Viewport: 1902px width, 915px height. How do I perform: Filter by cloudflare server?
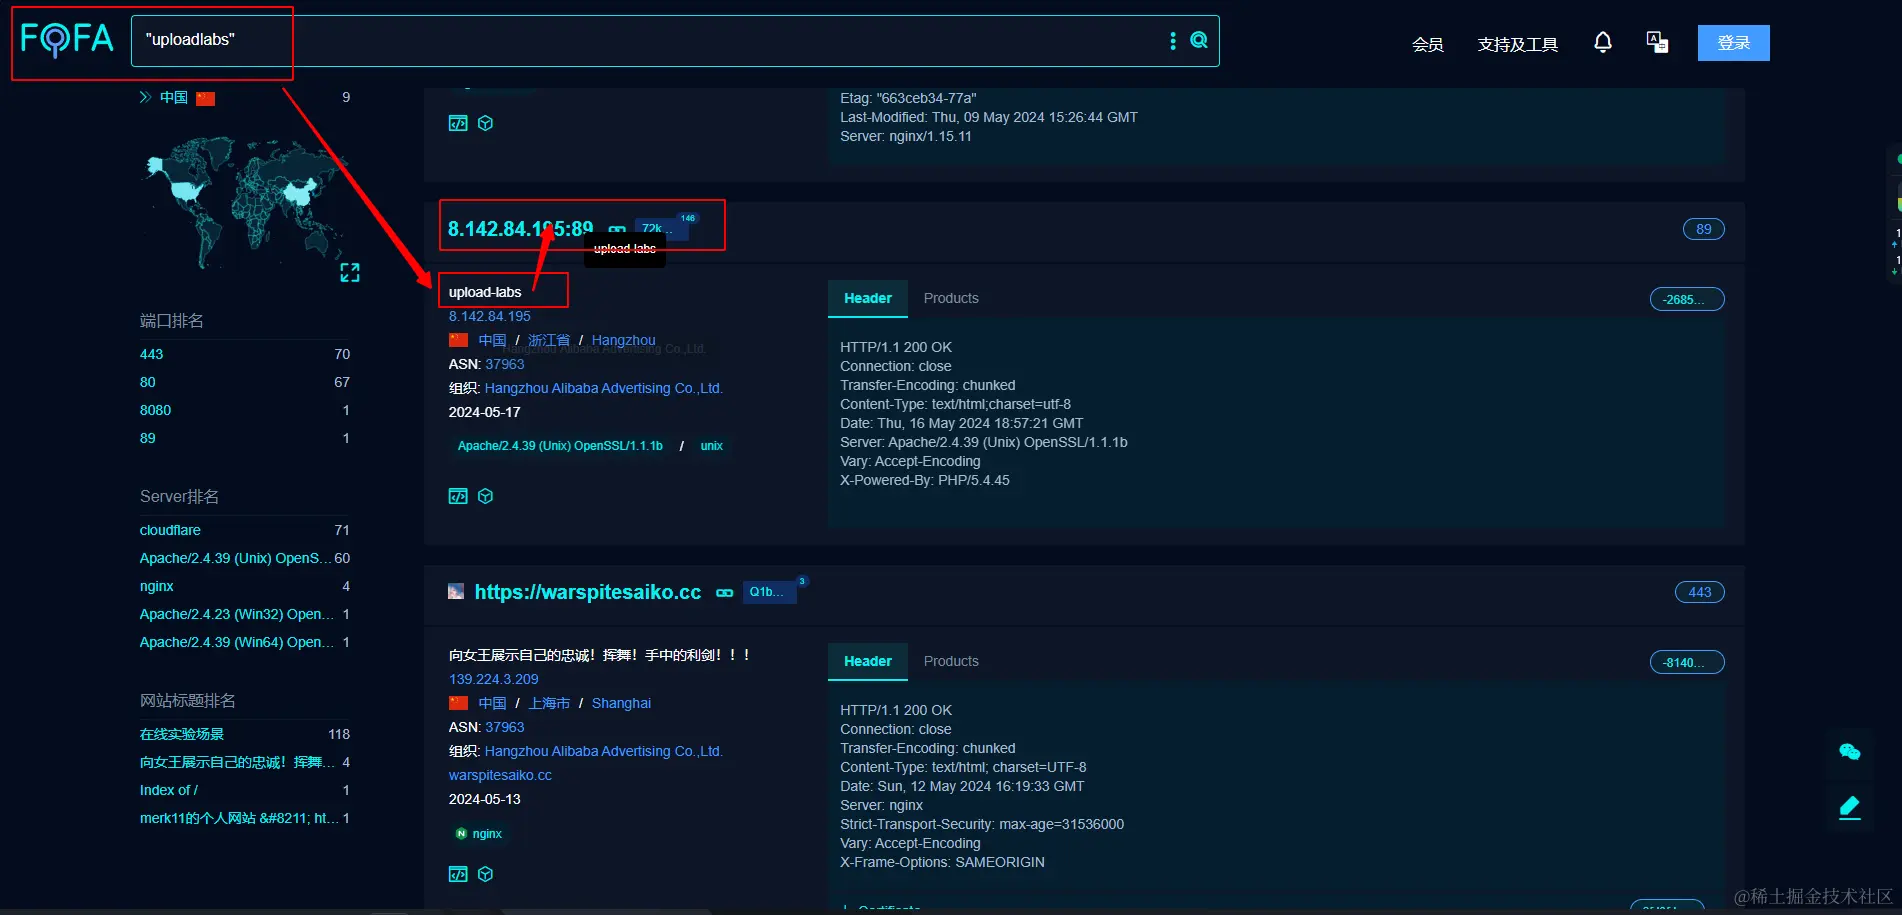170,530
